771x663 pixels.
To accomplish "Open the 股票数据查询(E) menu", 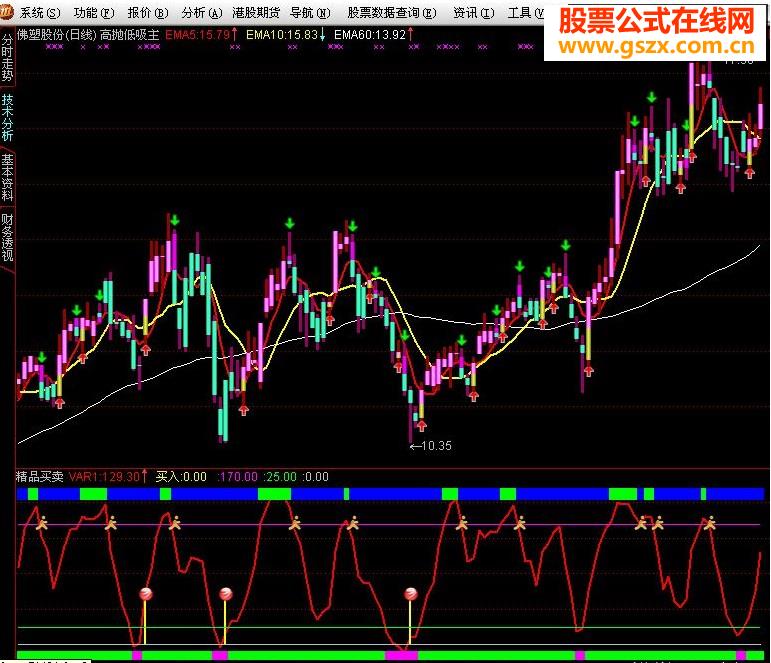I will [x=391, y=12].
